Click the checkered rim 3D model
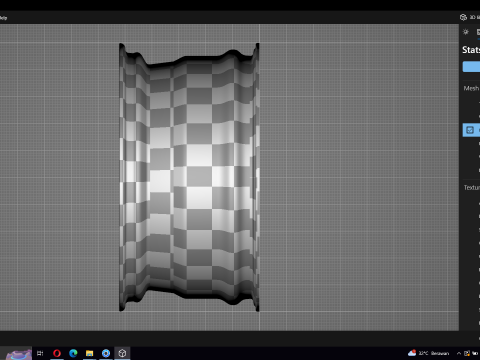 pos(189,177)
